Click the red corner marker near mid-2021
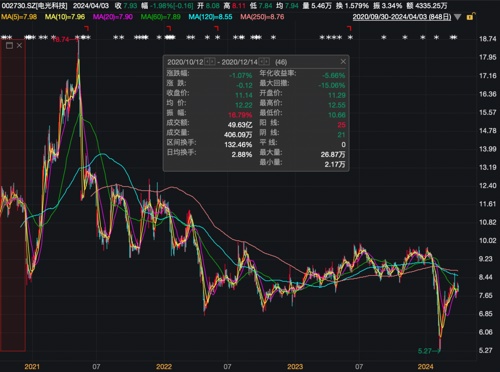This screenshot has height=372, width=500. point(87,28)
